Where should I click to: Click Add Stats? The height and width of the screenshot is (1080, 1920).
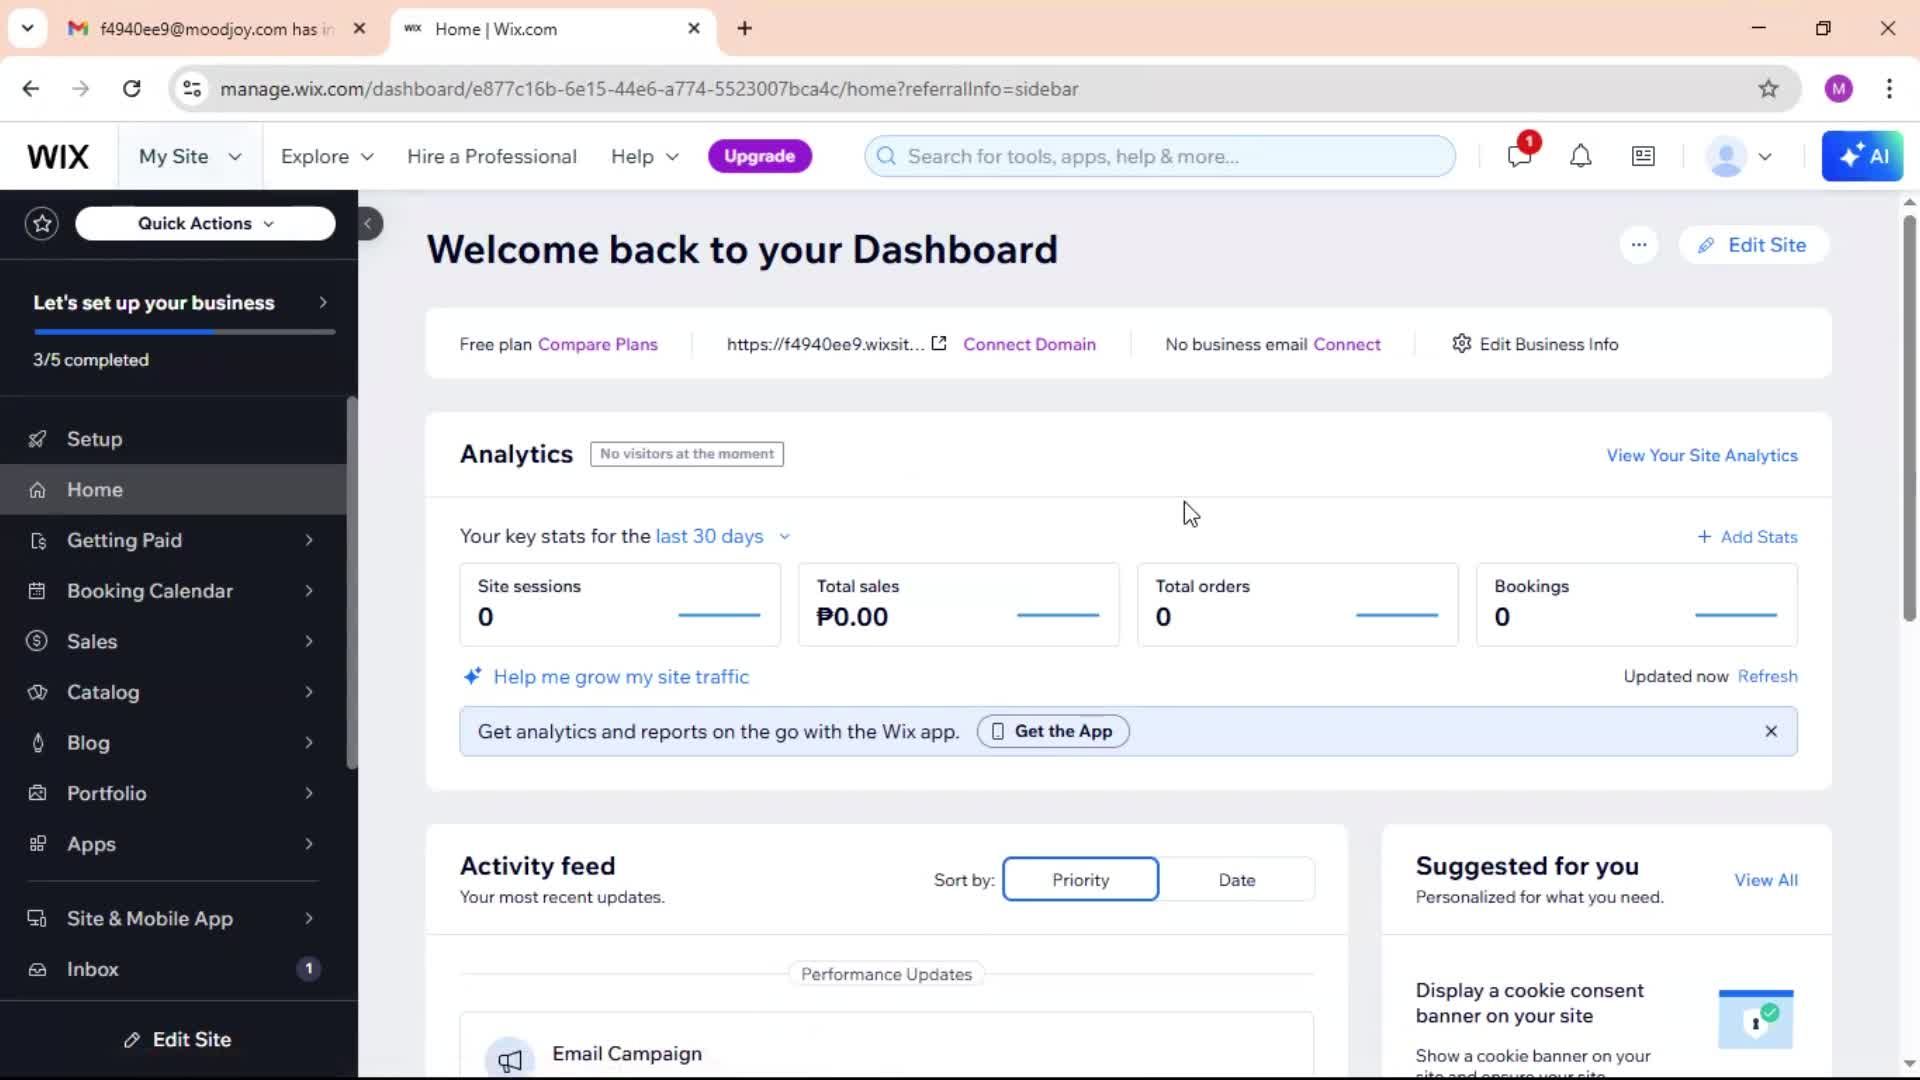point(1747,537)
